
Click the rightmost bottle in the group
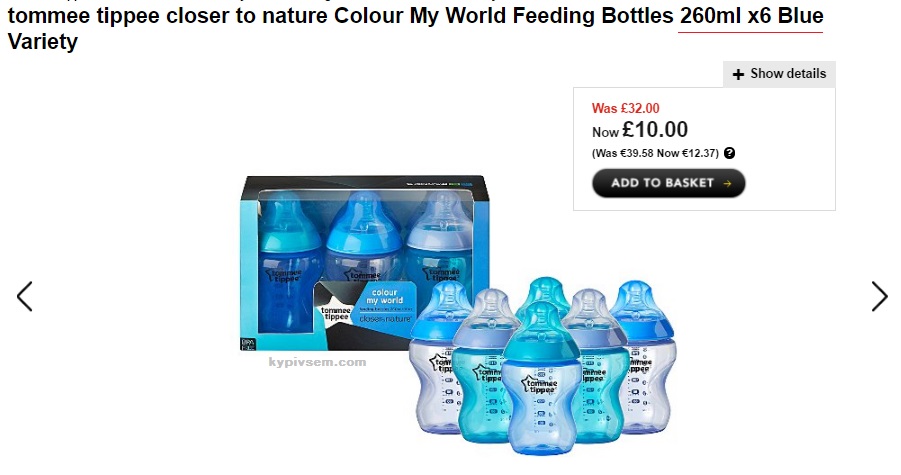[x=645, y=357]
